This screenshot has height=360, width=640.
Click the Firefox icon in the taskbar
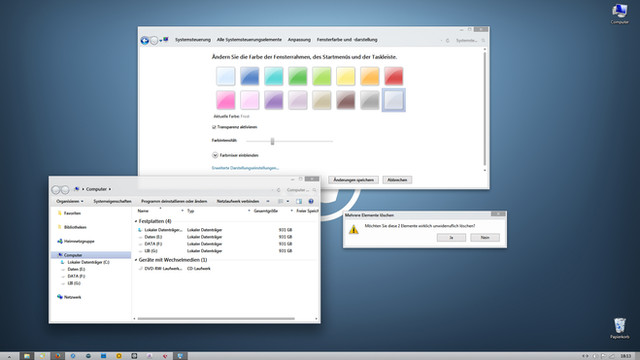pyautogui.click(x=58, y=356)
